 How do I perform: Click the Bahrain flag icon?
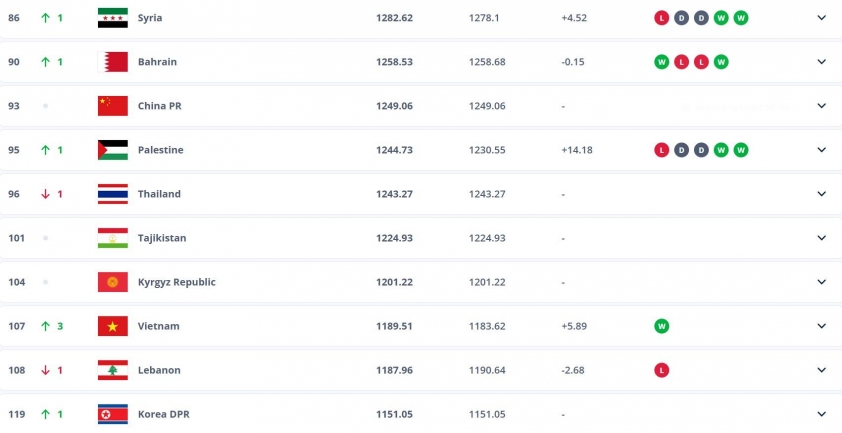point(112,62)
